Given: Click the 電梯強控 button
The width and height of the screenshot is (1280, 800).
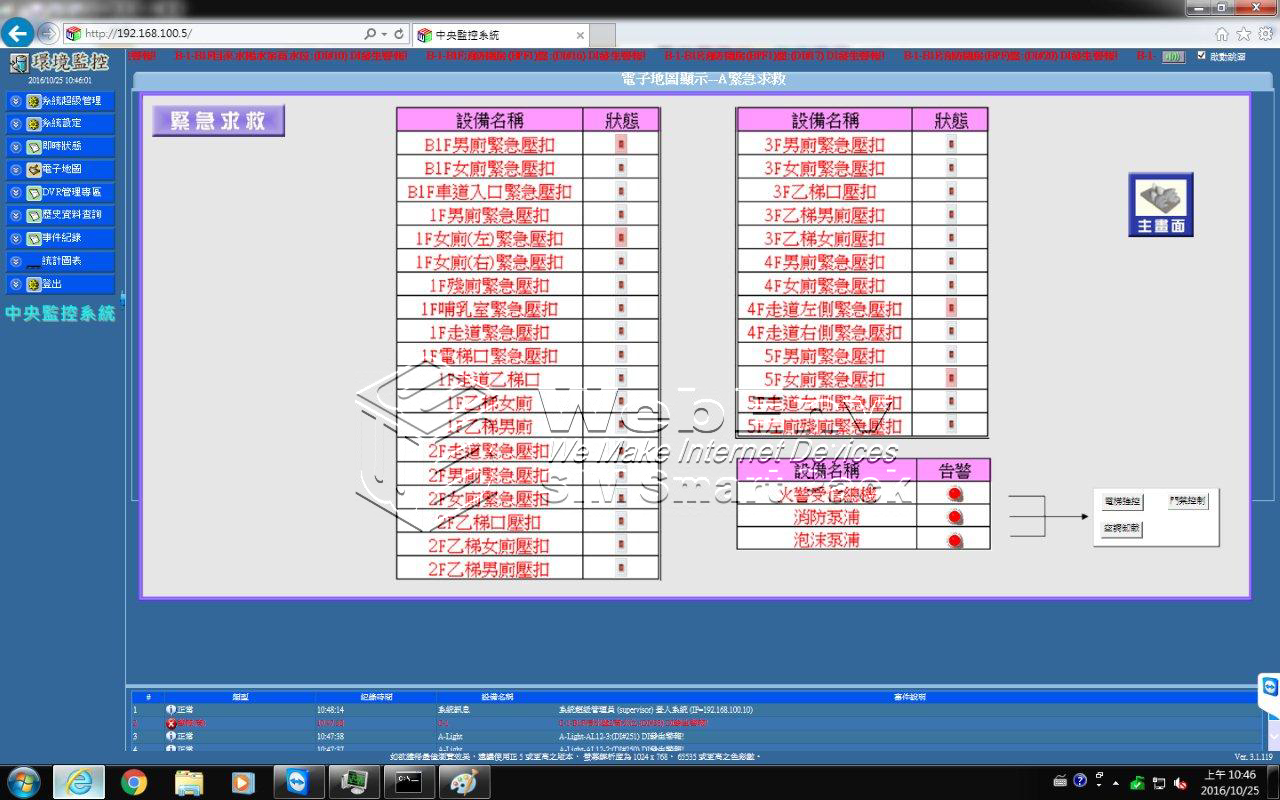Looking at the screenshot, I should 1122,502.
